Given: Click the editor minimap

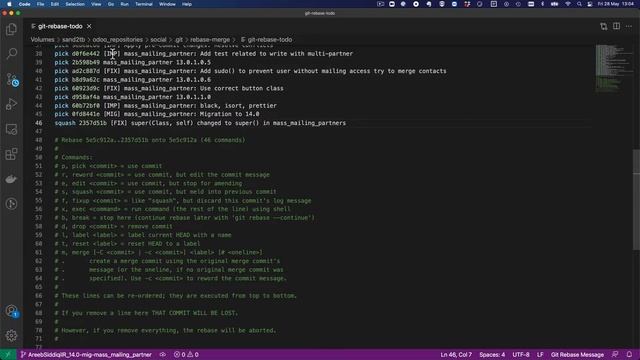Looking at the screenshot, I should pos(613,68).
